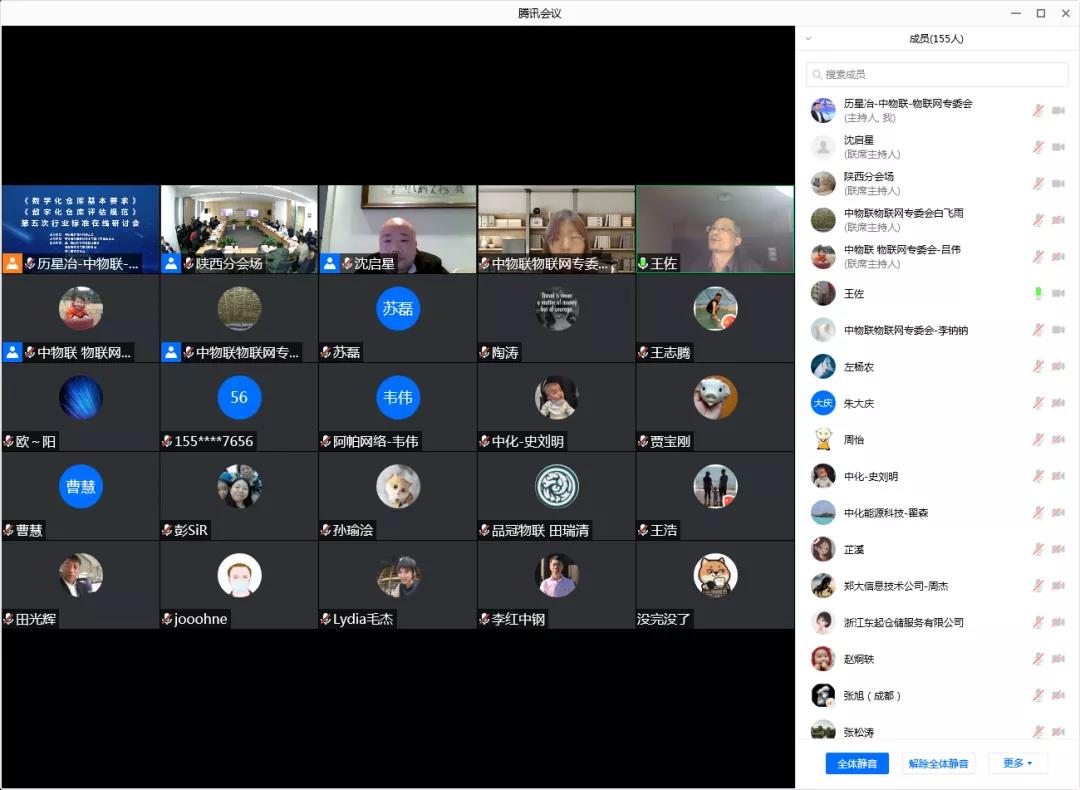
Task: Click camera icon for 中物联 物联网专委会-吕伟
Action: 1059,256
